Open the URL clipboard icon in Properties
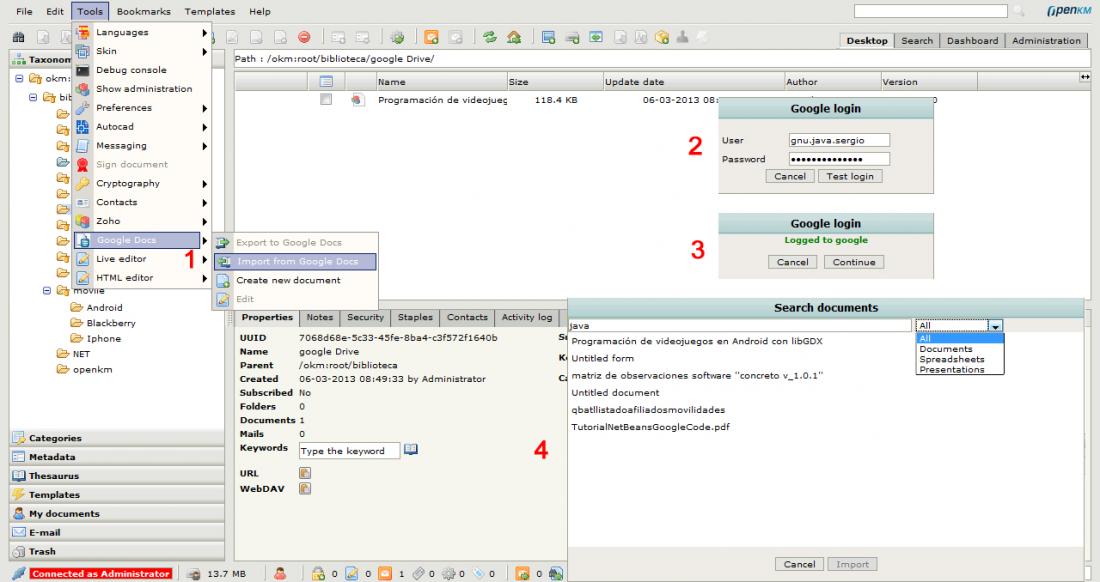Image resolution: width=1100 pixels, height=582 pixels. pos(304,473)
